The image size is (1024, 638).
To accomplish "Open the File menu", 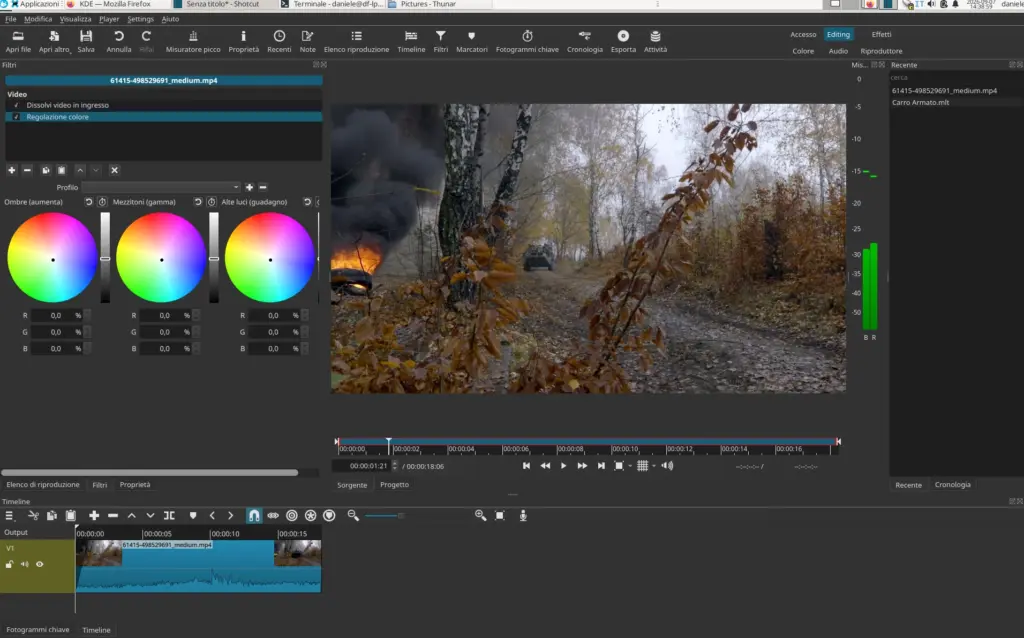I will pos(10,19).
